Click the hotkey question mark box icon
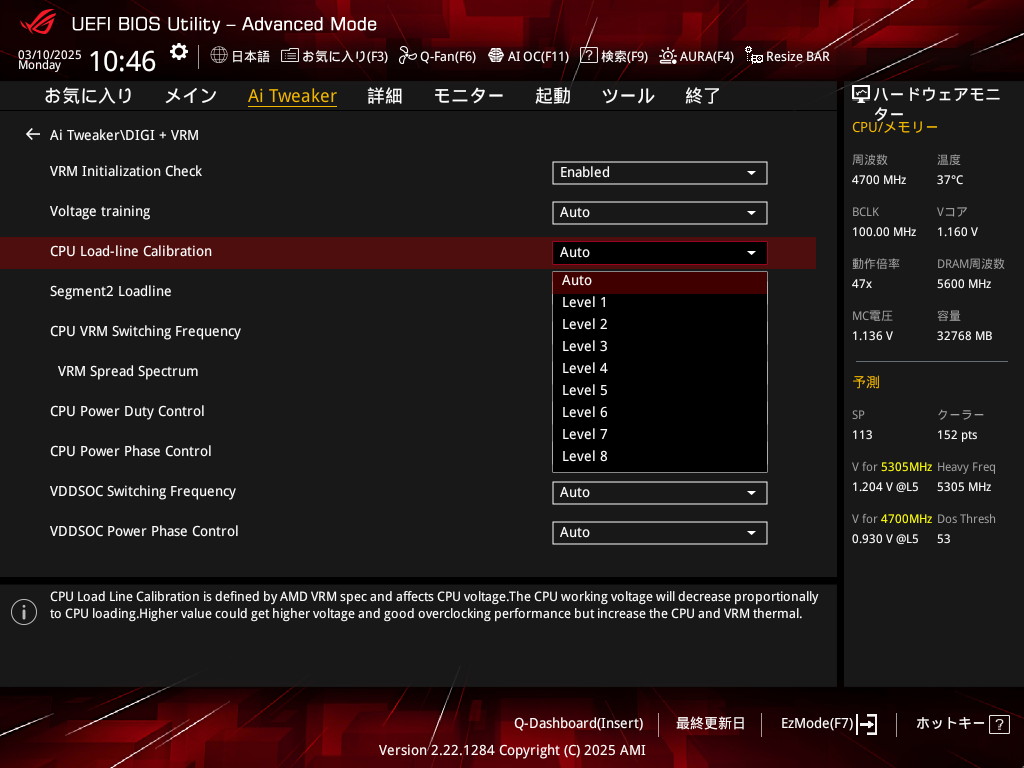The height and width of the screenshot is (768, 1024). (999, 724)
